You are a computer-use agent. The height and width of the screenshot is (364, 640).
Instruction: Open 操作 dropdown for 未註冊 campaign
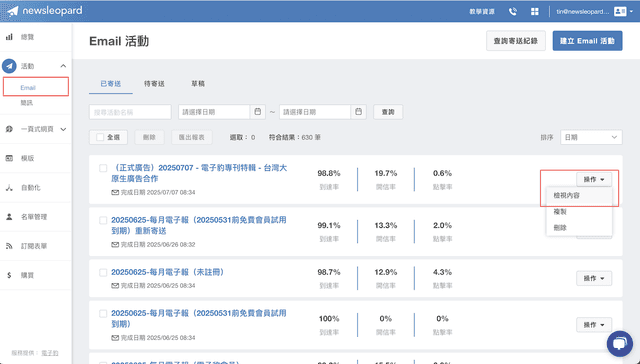click(593, 278)
